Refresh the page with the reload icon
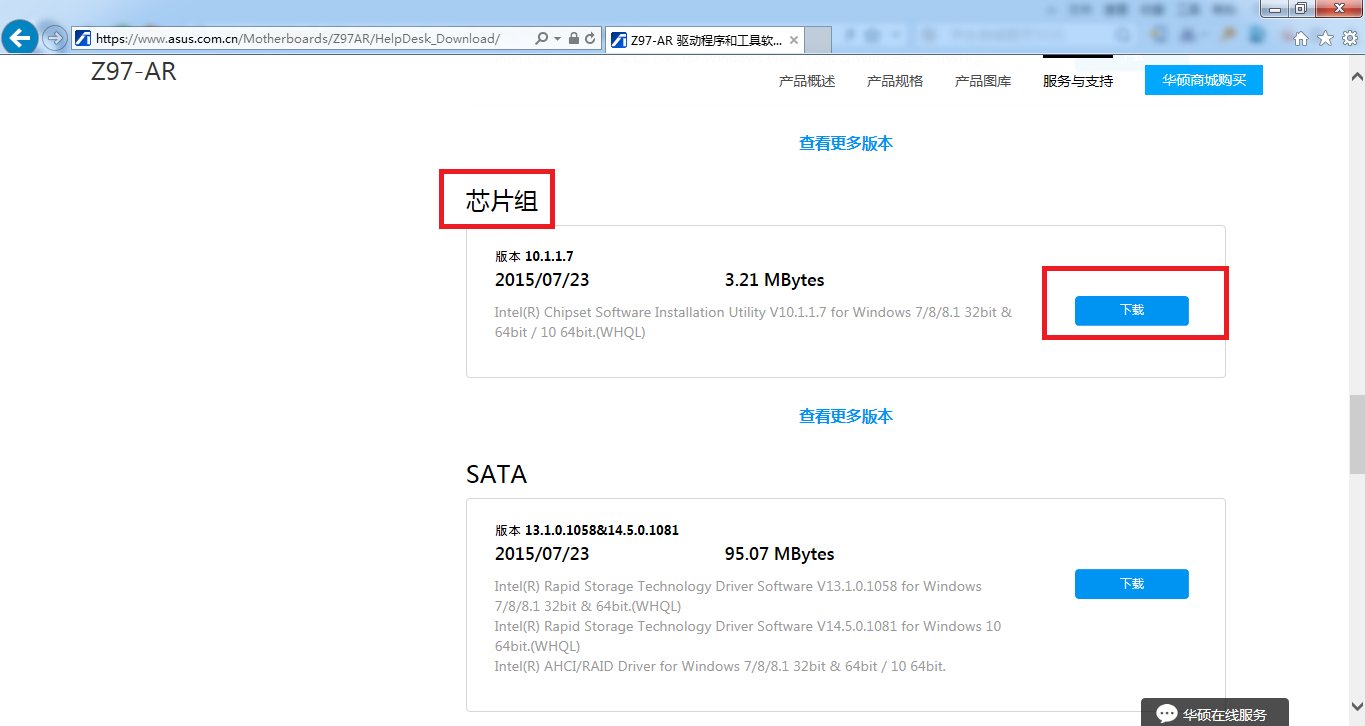Image resolution: width=1365 pixels, height=726 pixels. coord(590,39)
